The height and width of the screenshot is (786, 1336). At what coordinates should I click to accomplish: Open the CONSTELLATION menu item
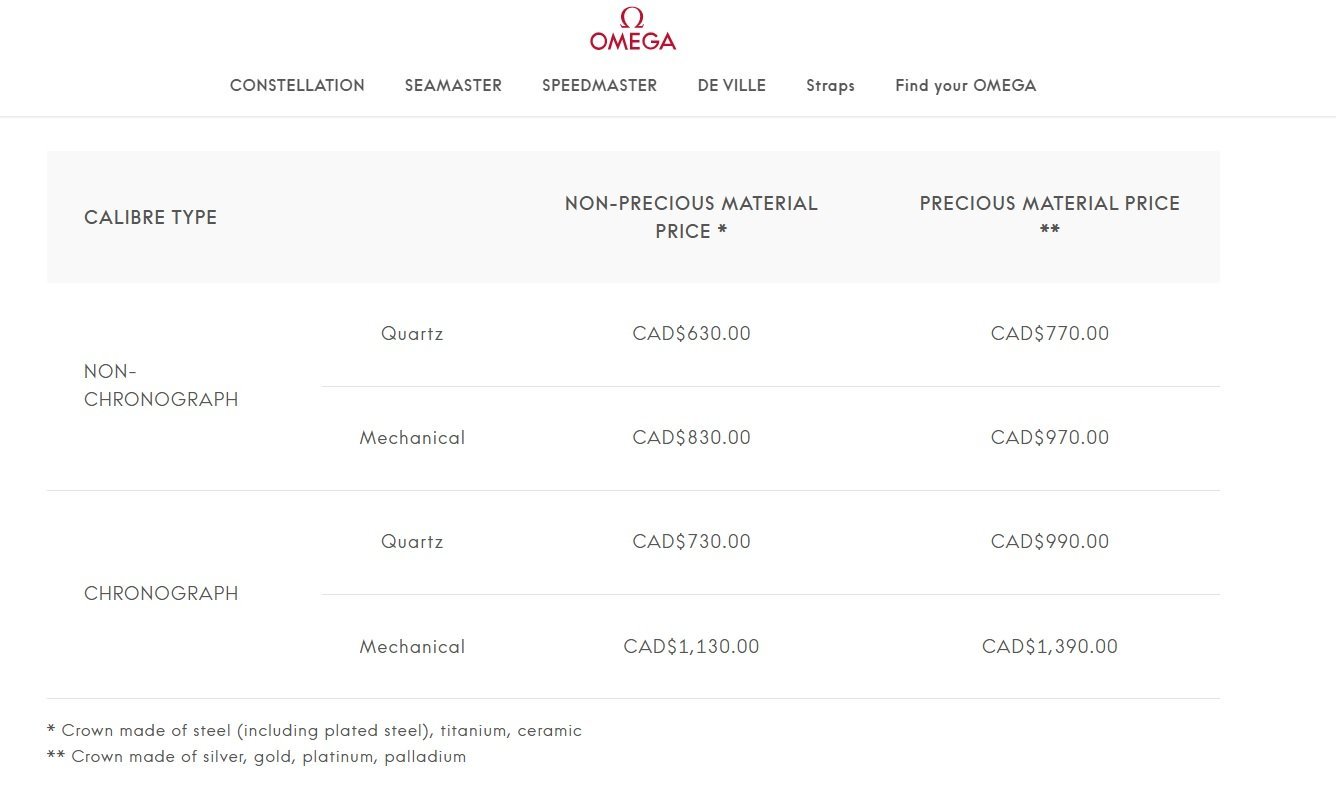pos(297,86)
